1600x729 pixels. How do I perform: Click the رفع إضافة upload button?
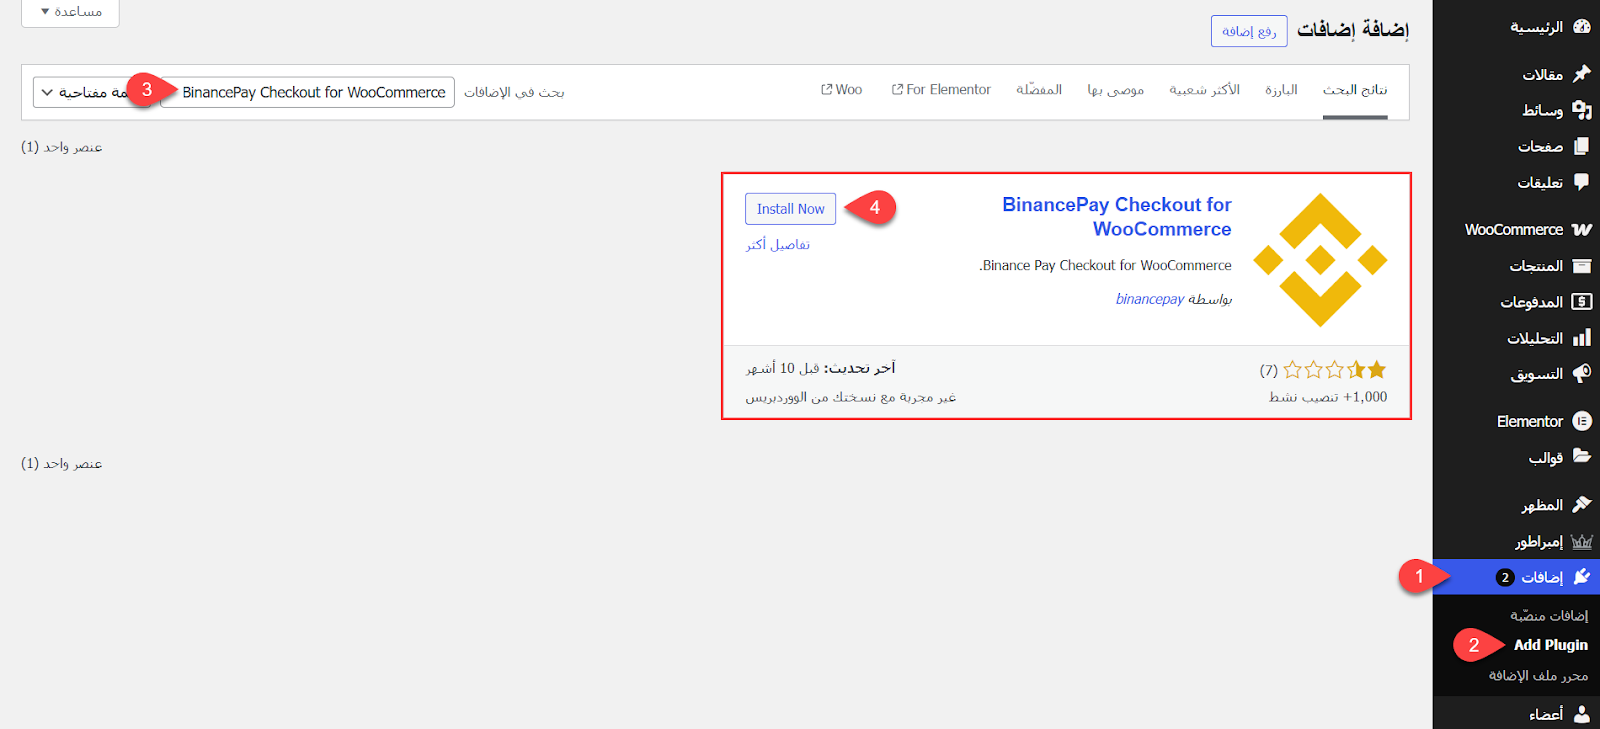point(1249,31)
